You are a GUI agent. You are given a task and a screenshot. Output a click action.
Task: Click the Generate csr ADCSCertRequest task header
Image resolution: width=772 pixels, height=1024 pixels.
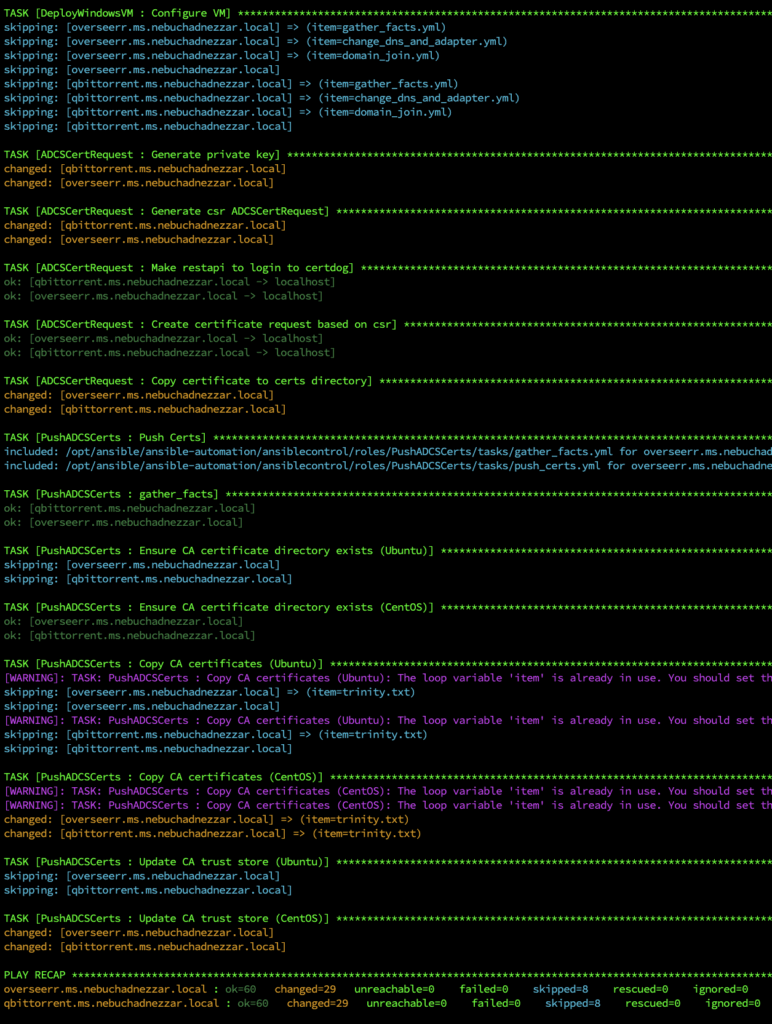pos(166,211)
